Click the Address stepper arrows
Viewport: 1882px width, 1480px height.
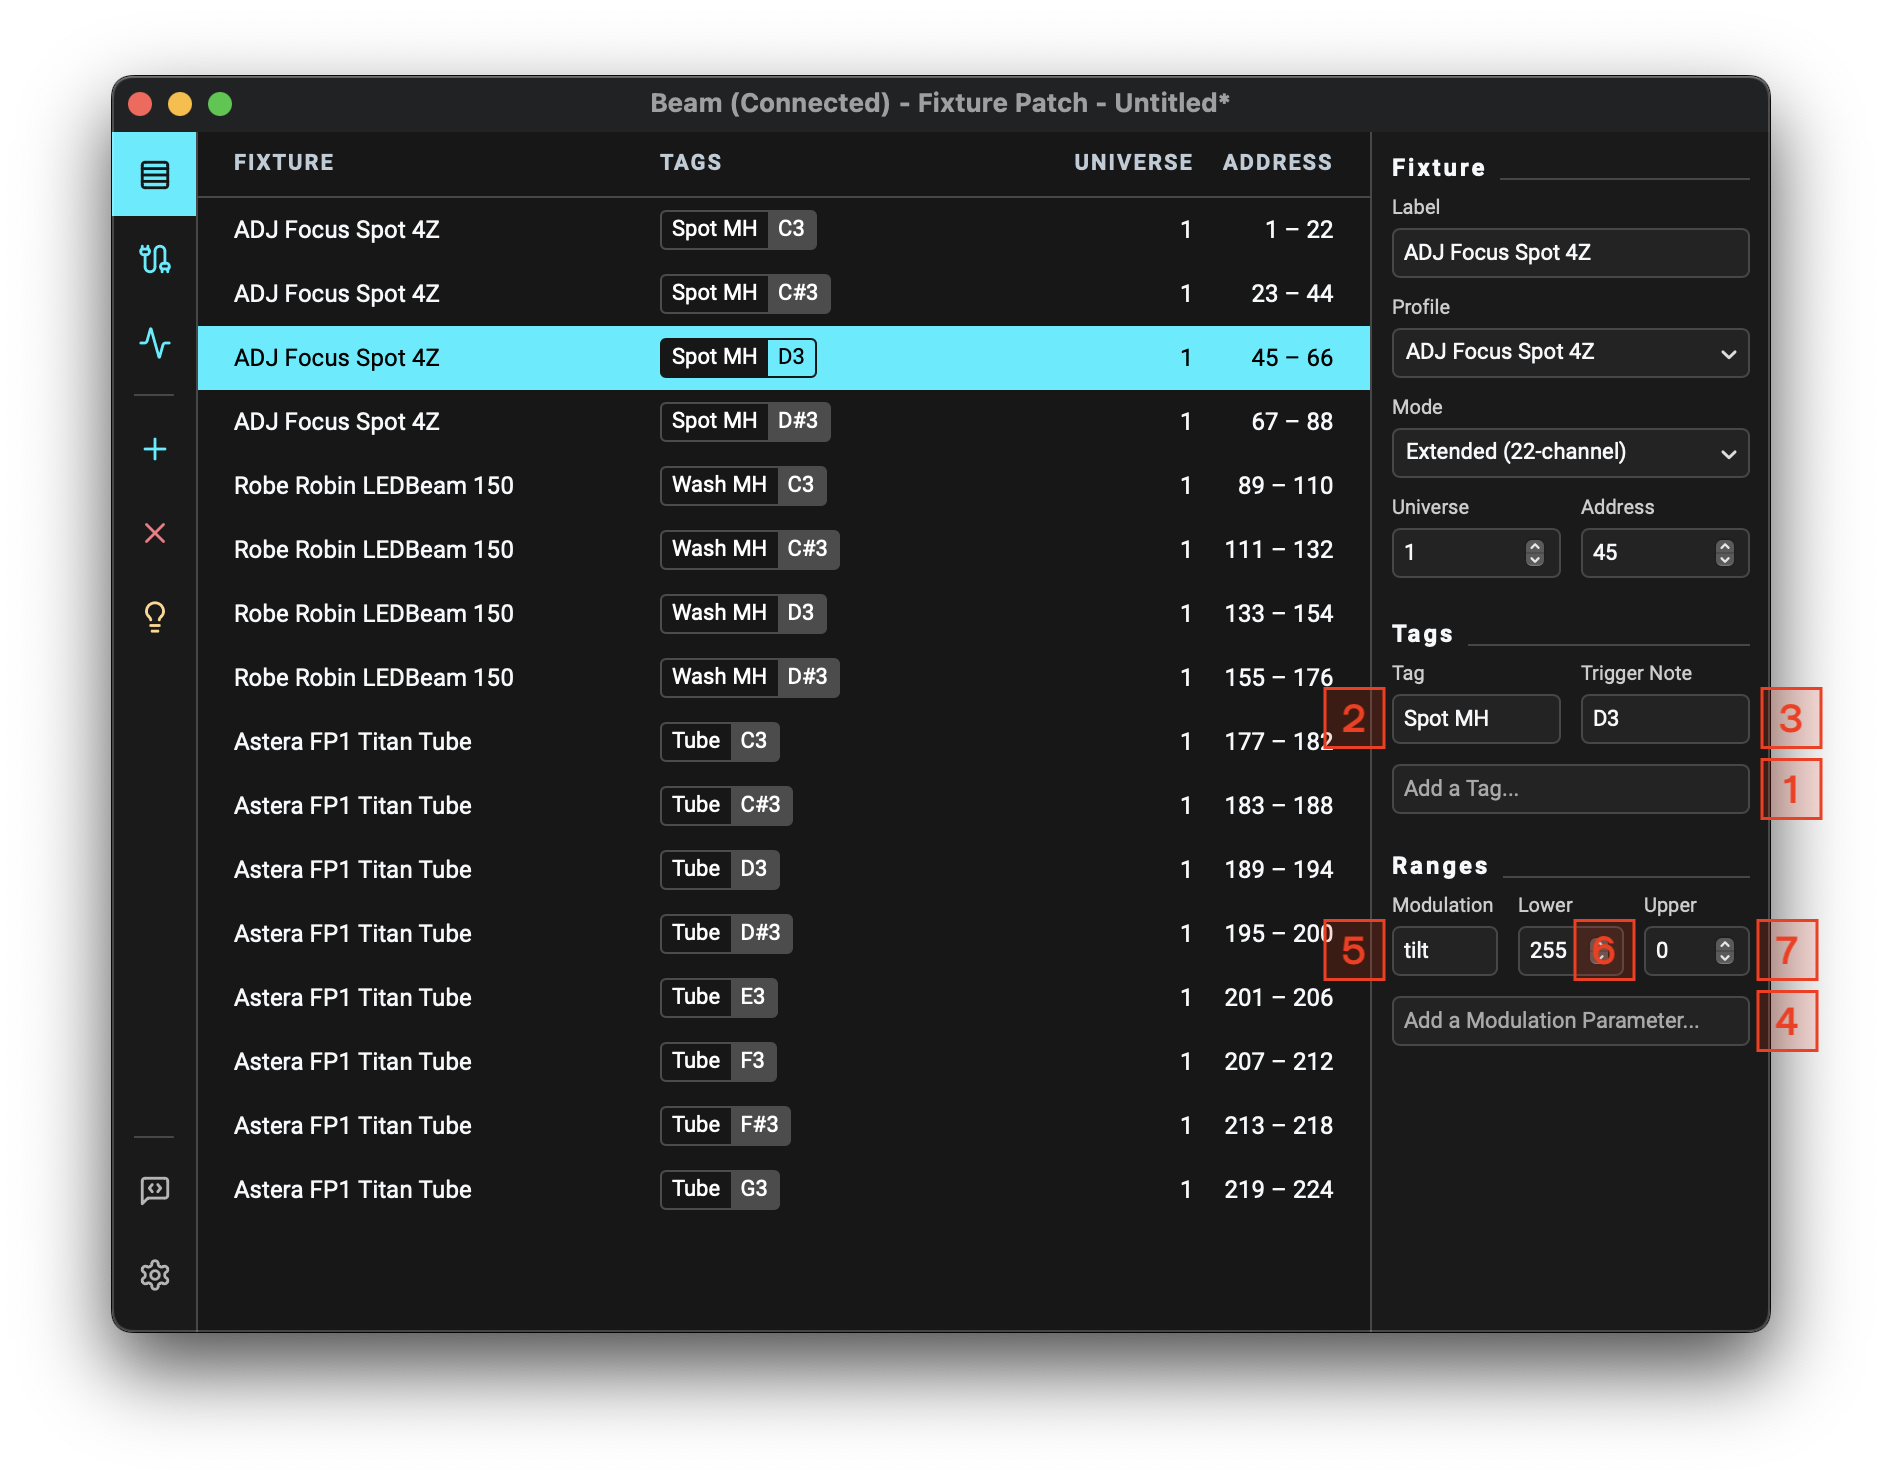1724,553
